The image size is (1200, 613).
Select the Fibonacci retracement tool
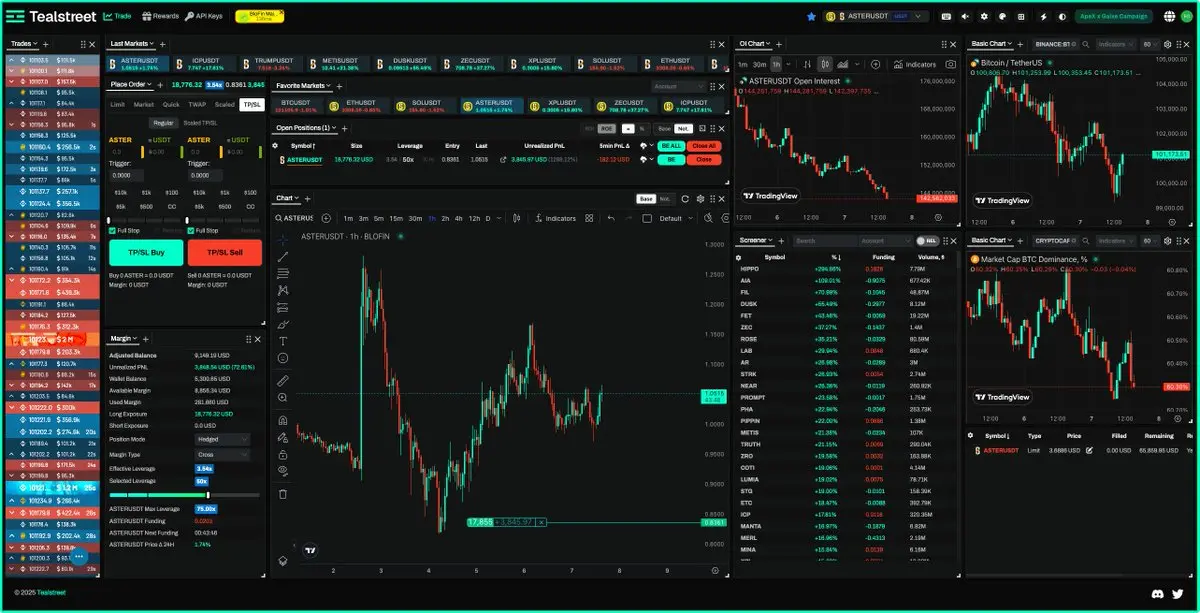(283, 273)
